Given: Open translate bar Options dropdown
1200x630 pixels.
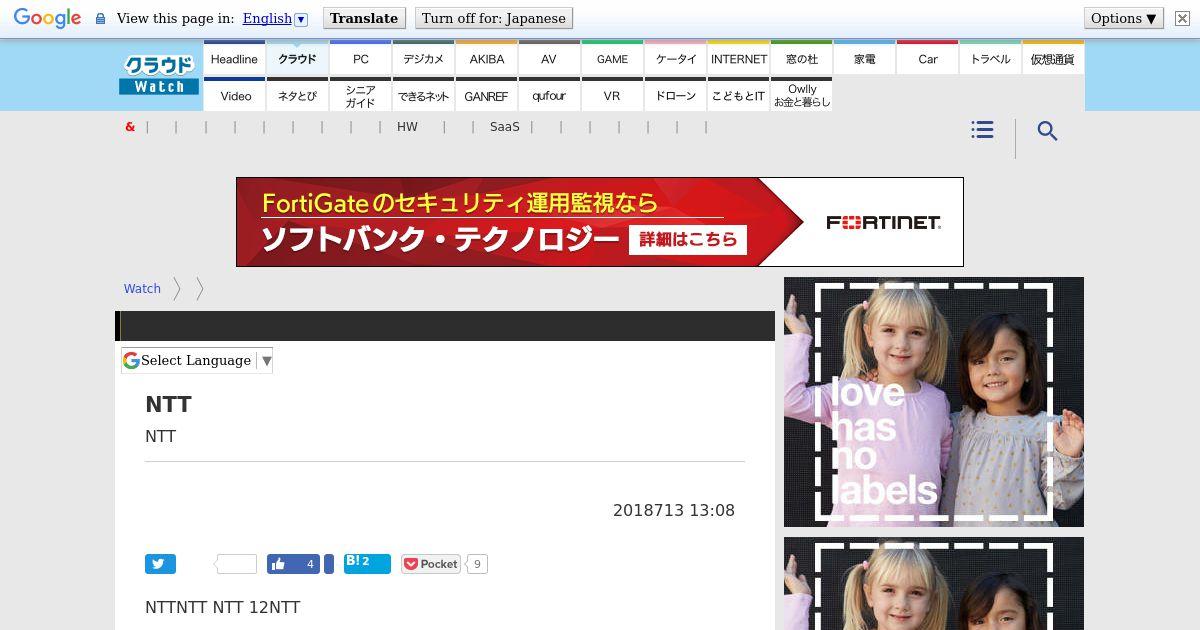Looking at the screenshot, I should click(1124, 18).
